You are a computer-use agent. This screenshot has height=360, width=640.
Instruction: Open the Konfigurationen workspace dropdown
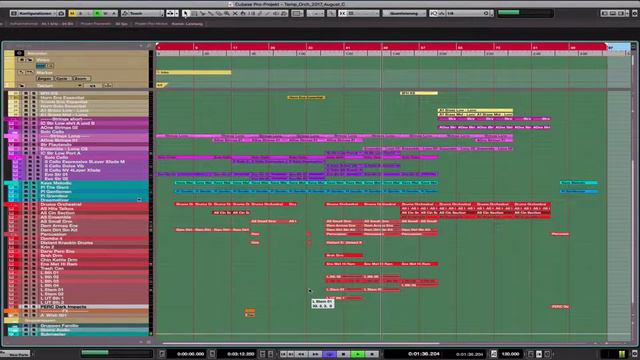pyautogui.click(x=37, y=13)
